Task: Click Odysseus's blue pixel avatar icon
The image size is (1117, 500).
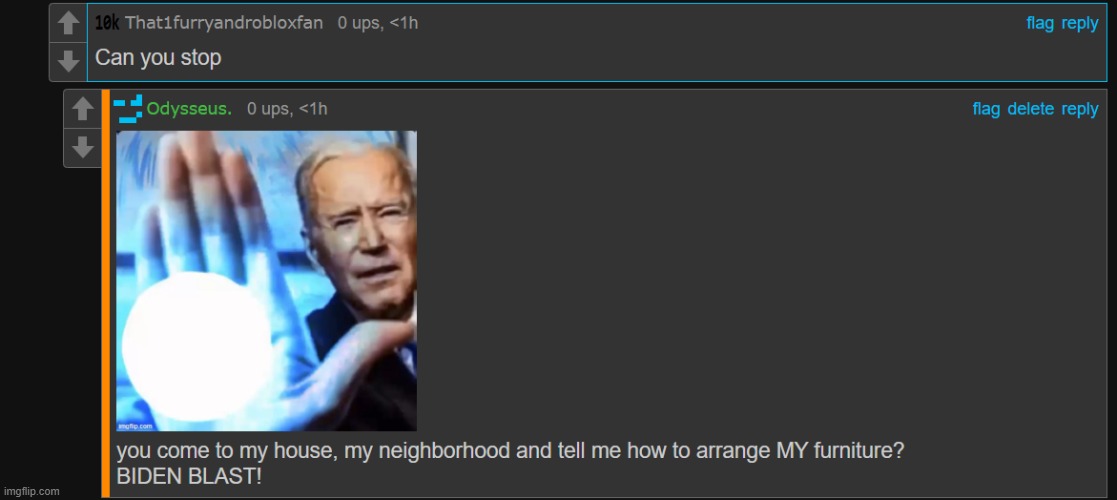Action: click(x=128, y=109)
